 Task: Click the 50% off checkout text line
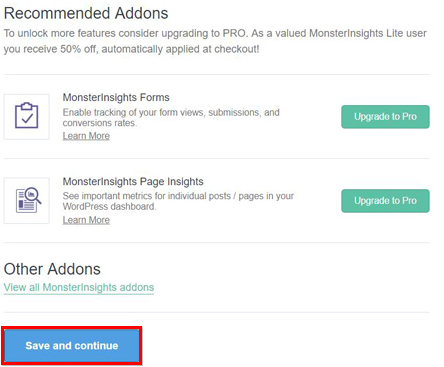click(x=131, y=49)
